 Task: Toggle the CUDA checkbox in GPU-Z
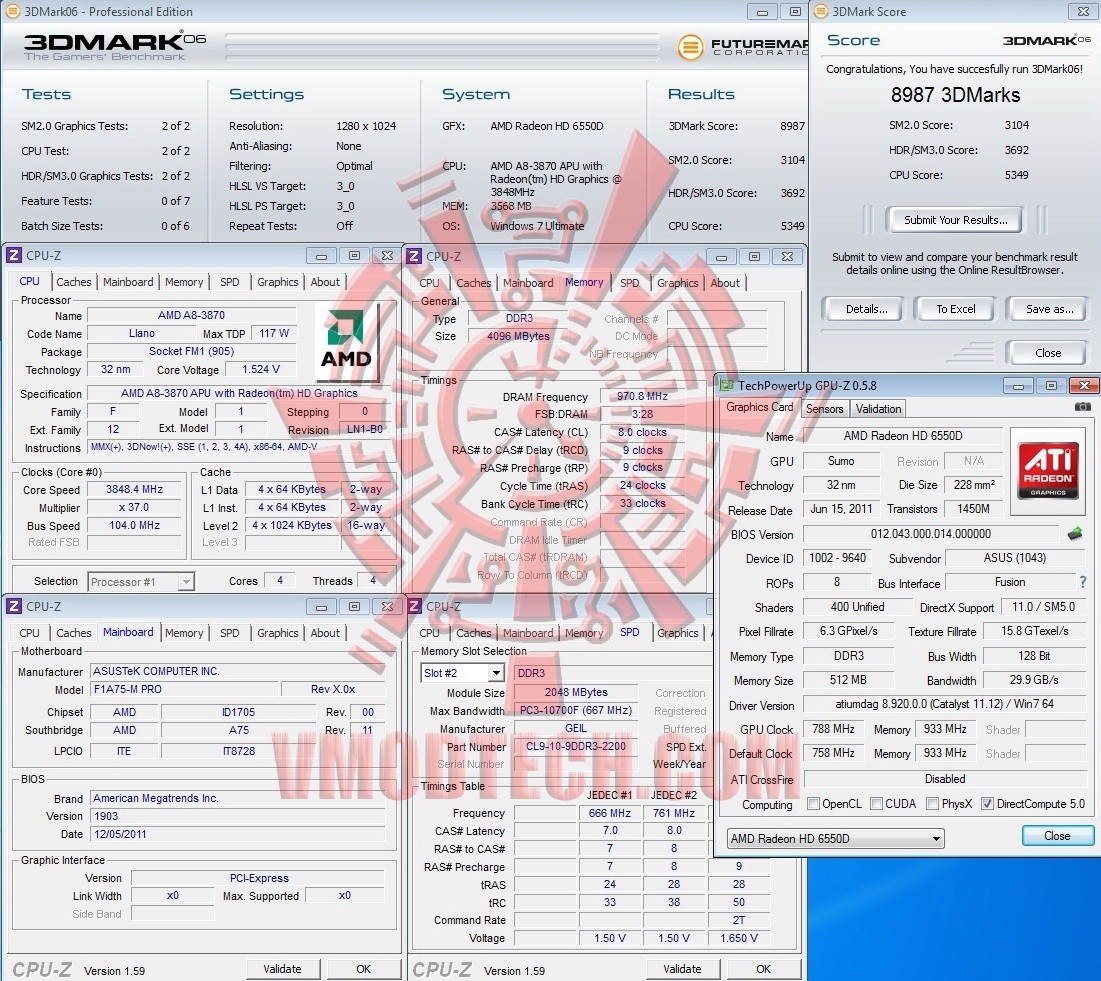click(876, 804)
